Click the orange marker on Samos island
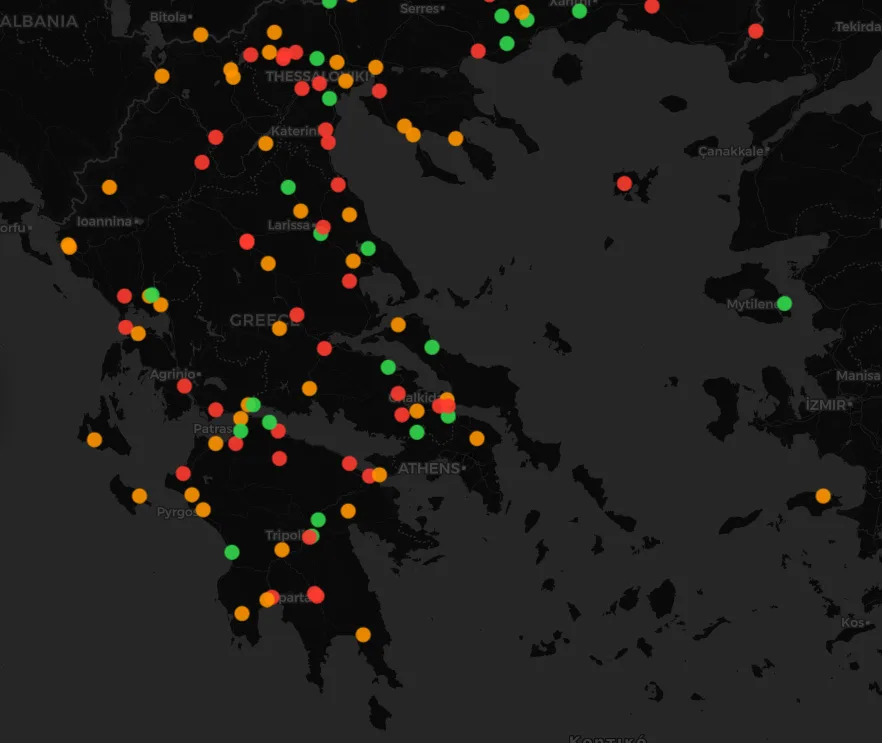The width and height of the screenshot is (882, 743). tap(823, 495)
